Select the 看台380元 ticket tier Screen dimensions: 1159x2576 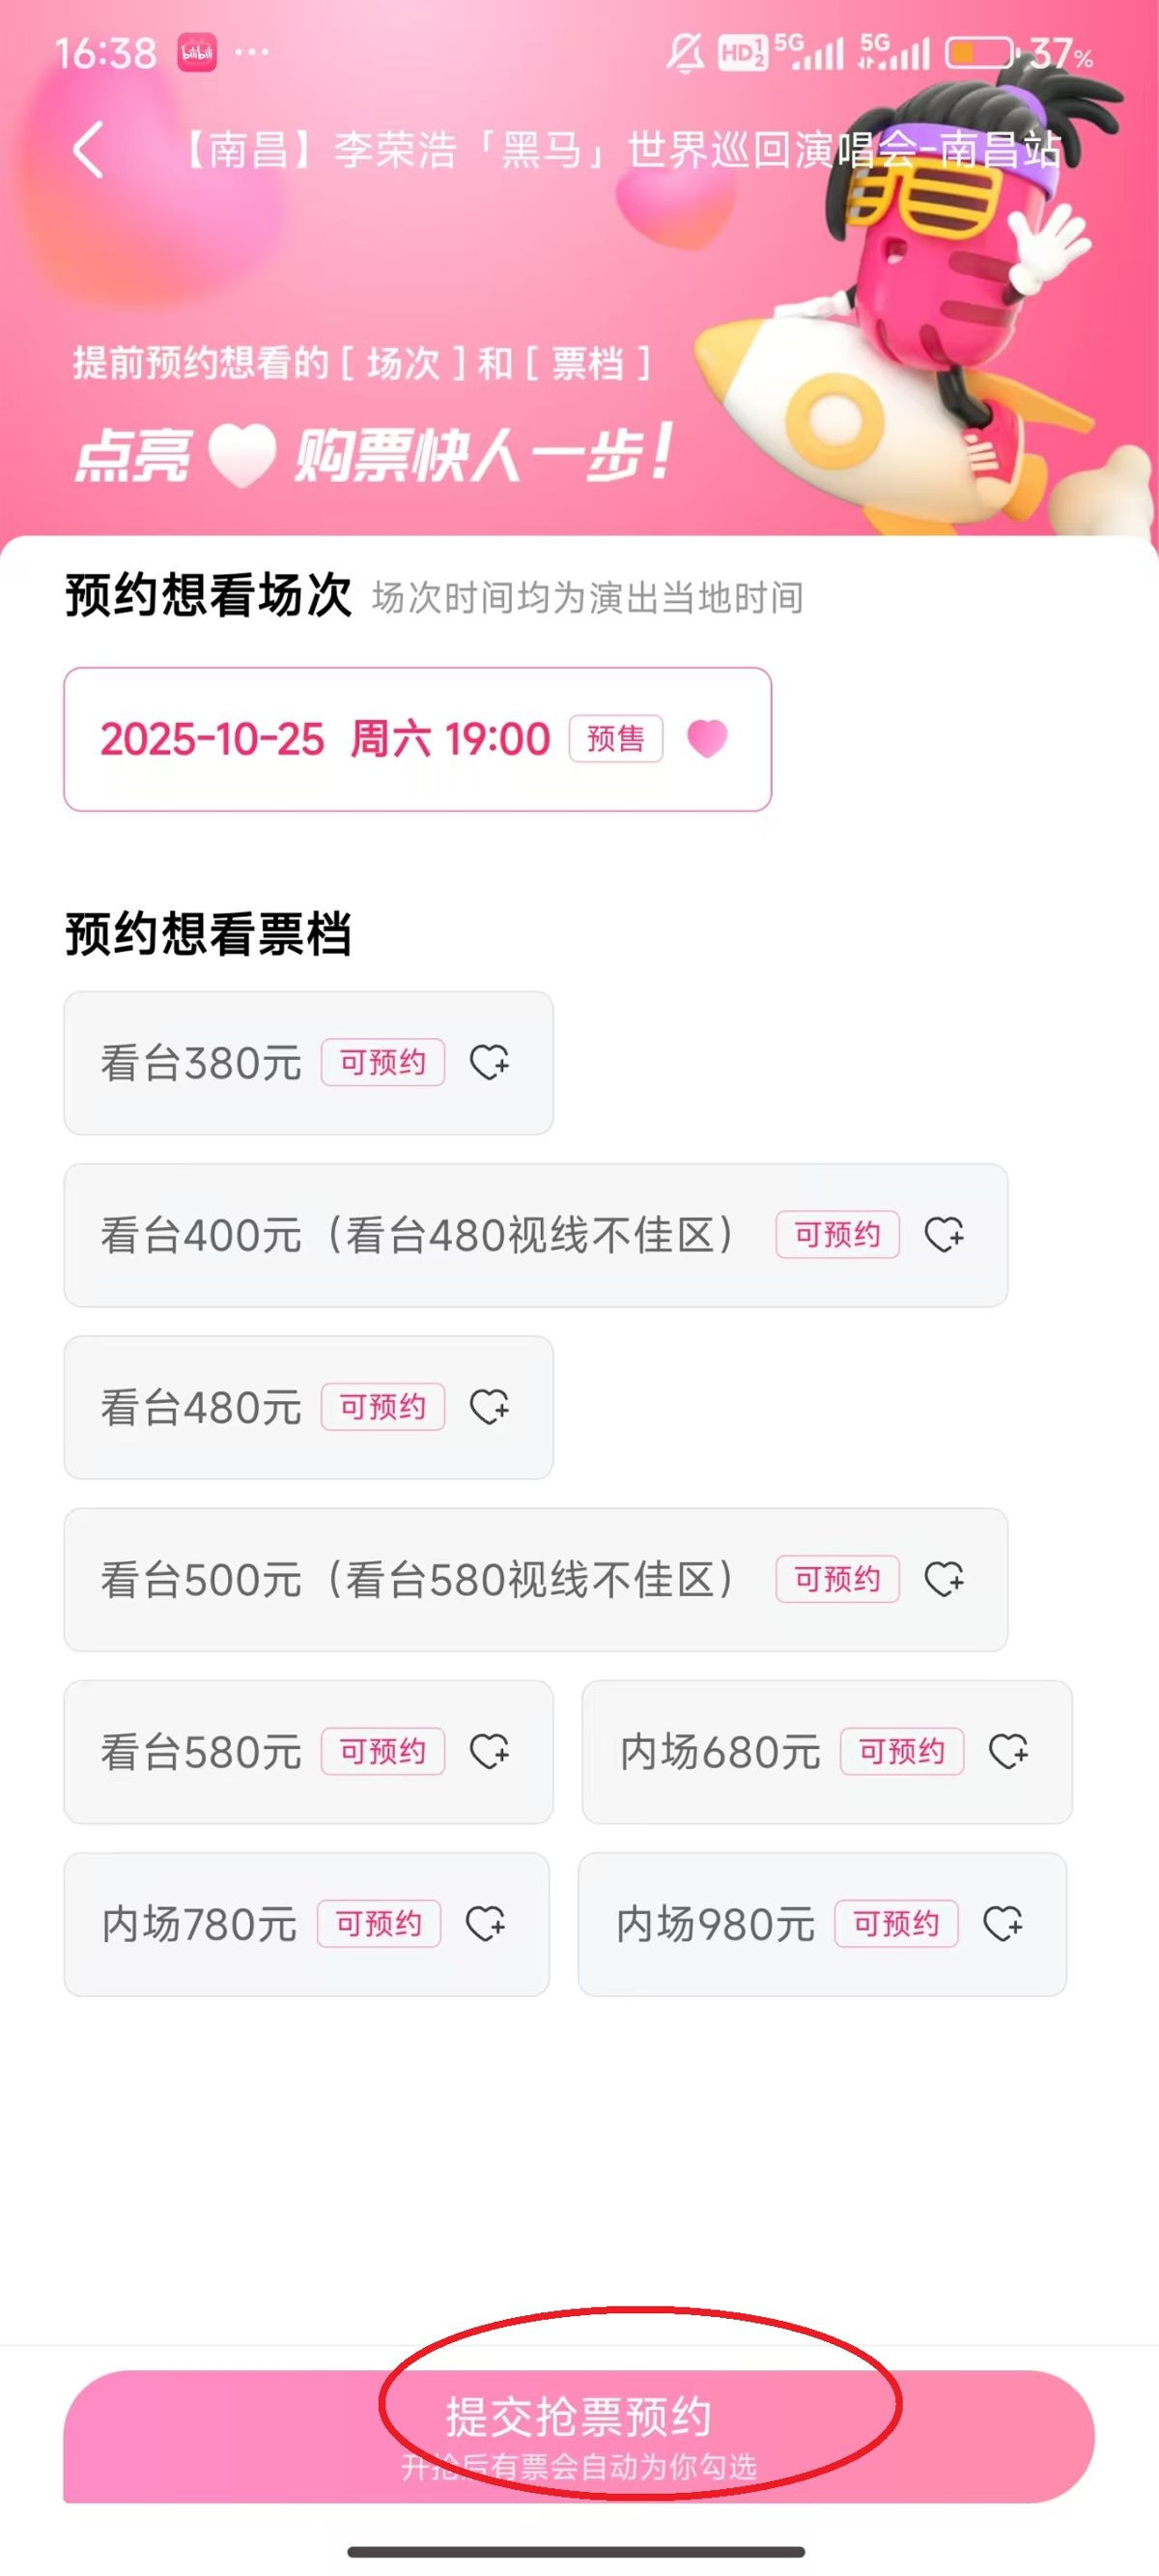pyautogui.click(x=200, y=1063)
